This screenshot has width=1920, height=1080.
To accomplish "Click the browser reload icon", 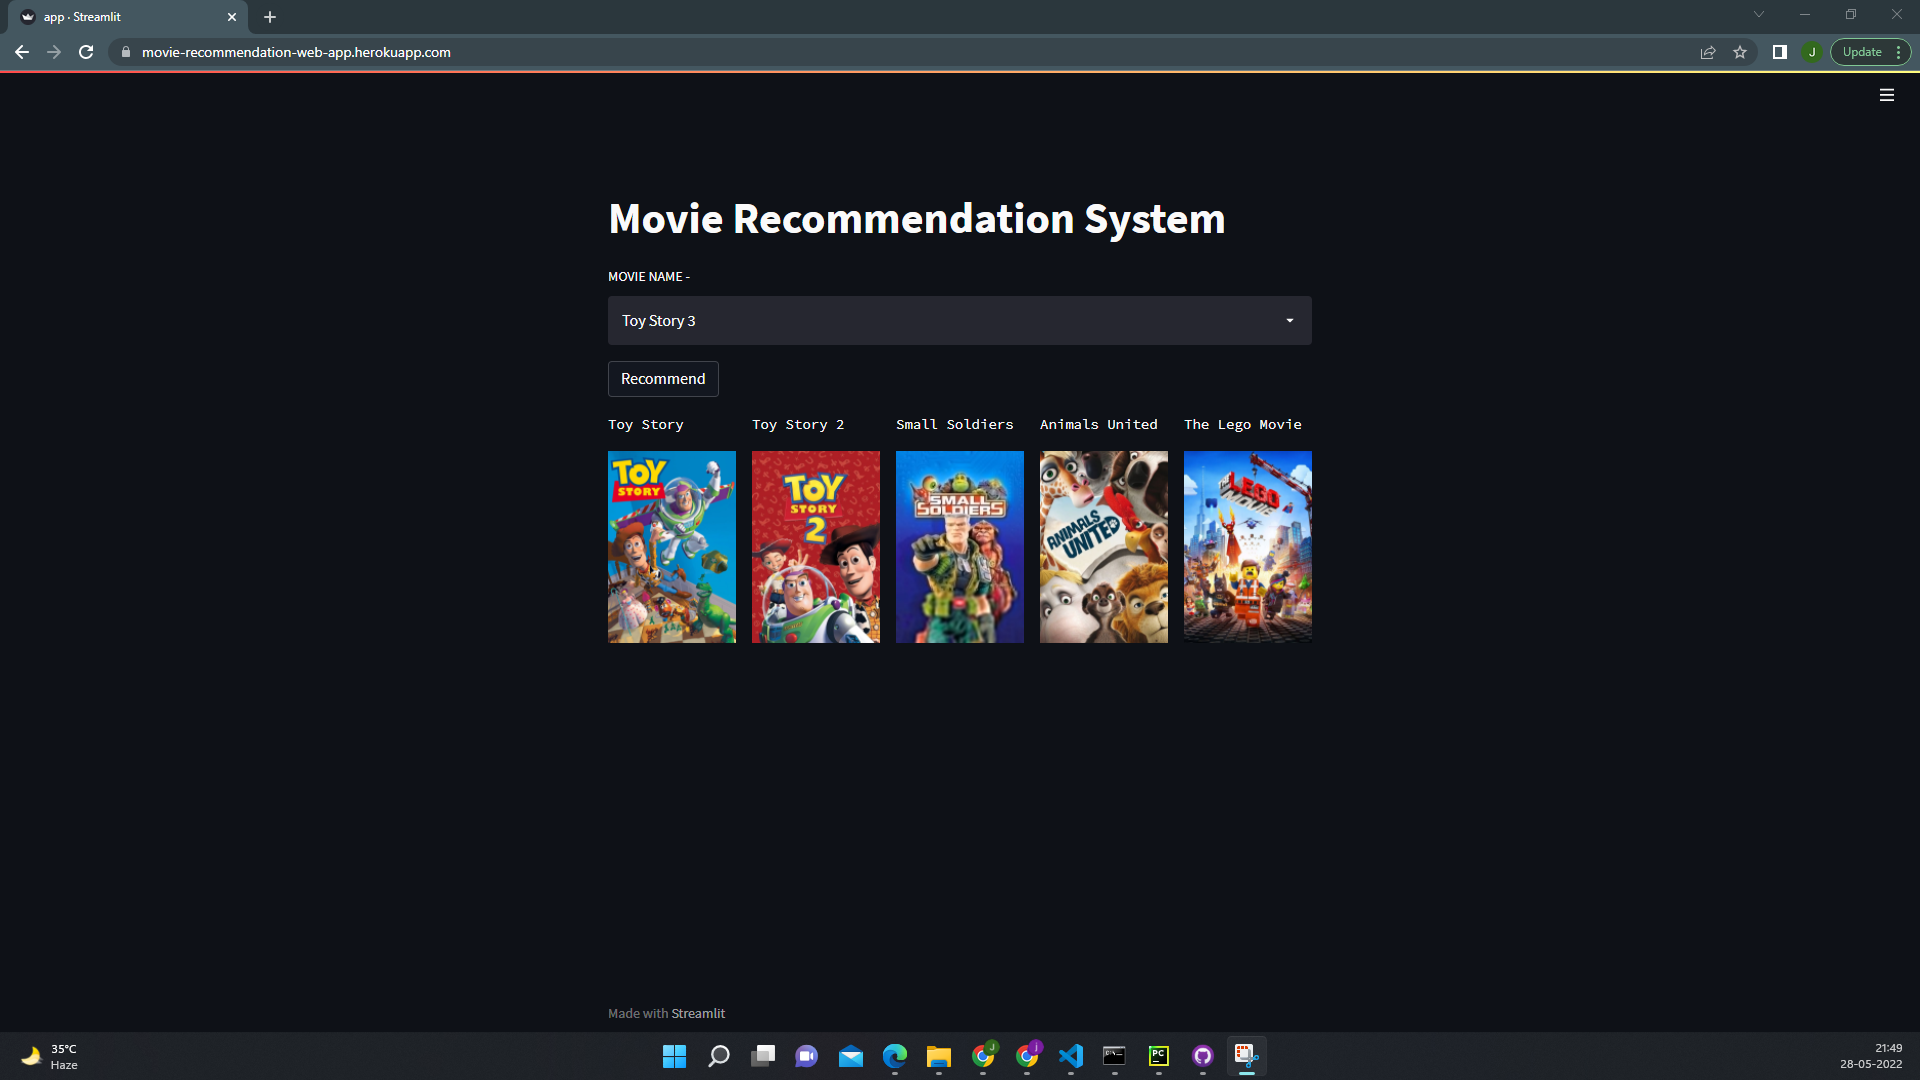I will coord(86,52).
